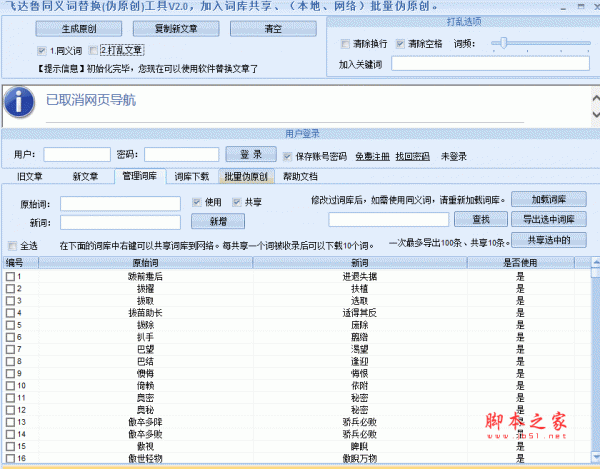Click the 加入关键词 input field
This screenshot has height=469, width=600.
coord(490,64)
